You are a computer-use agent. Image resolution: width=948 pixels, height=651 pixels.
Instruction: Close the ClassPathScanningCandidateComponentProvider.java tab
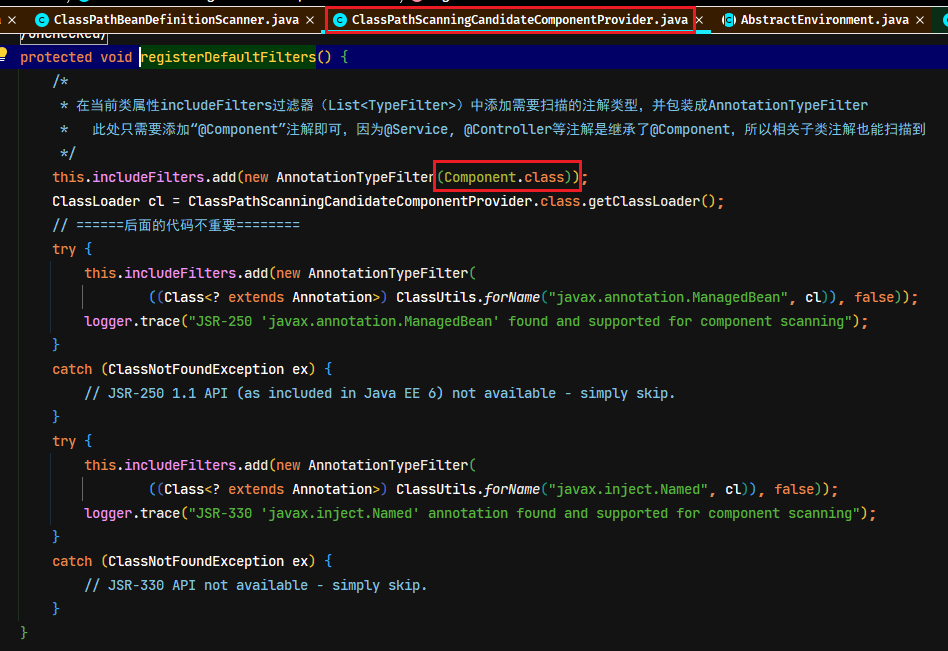700,20
